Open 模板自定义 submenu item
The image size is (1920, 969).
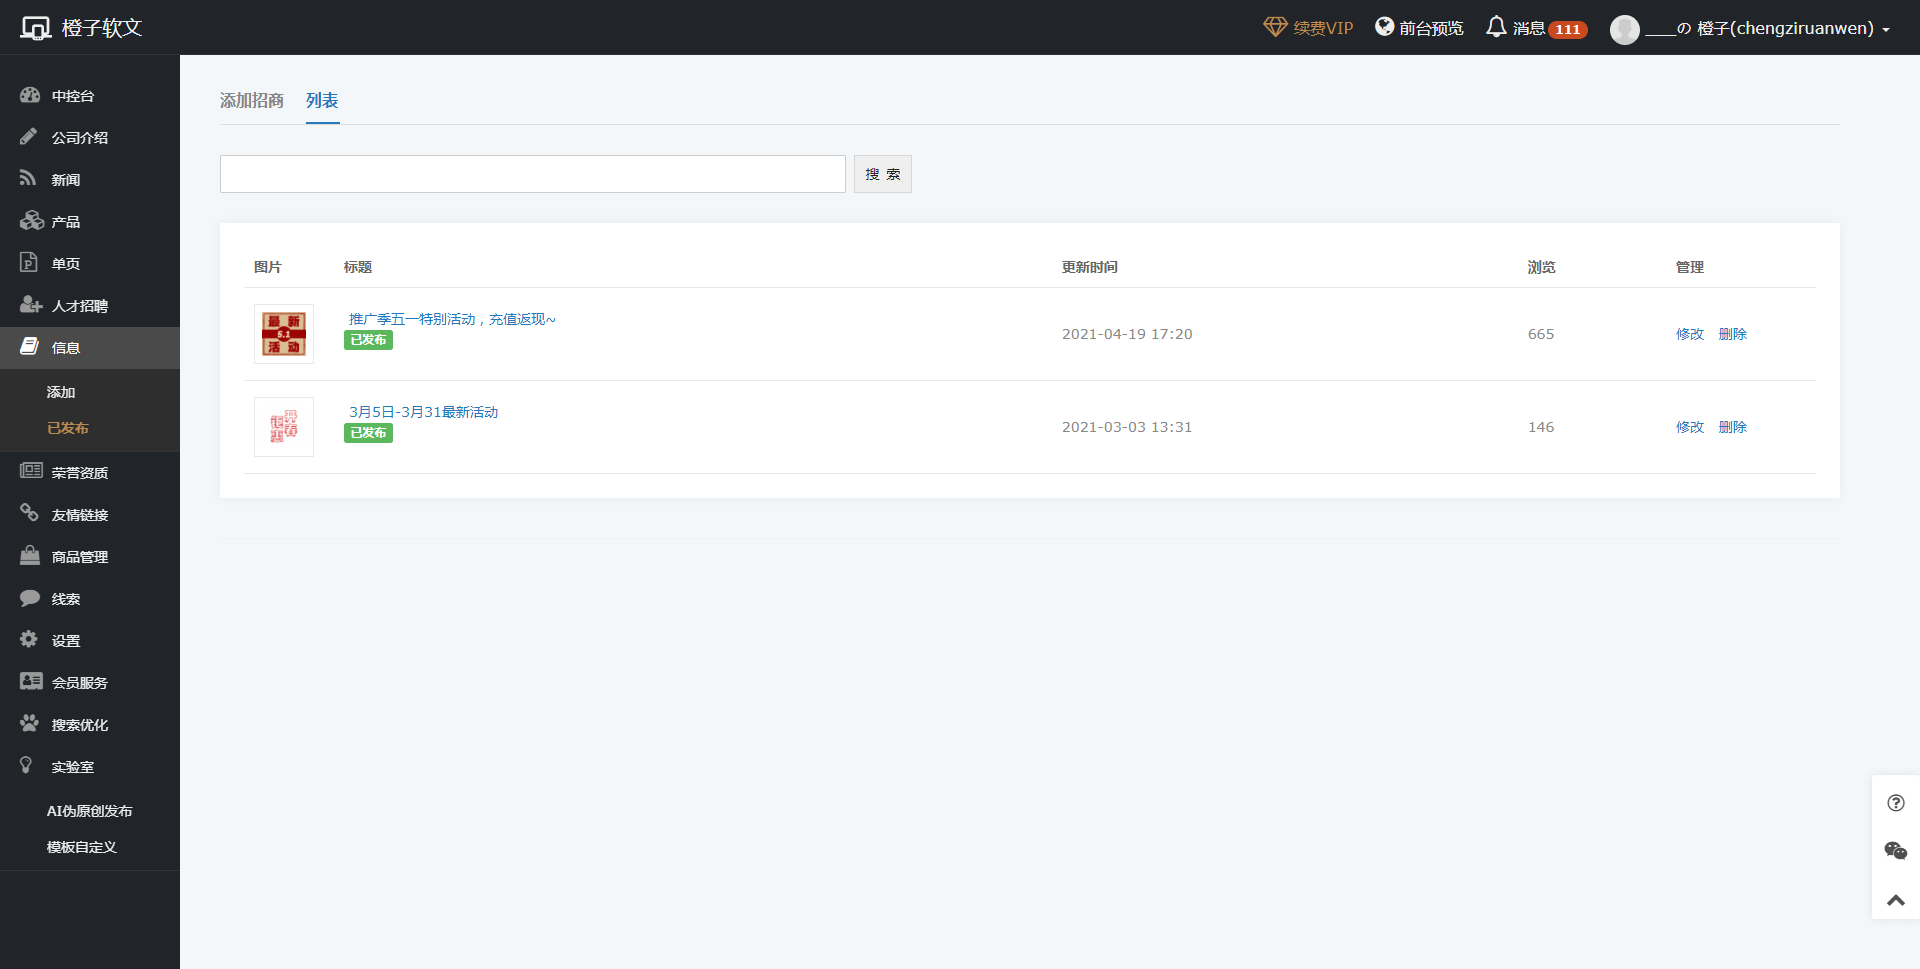82,847
